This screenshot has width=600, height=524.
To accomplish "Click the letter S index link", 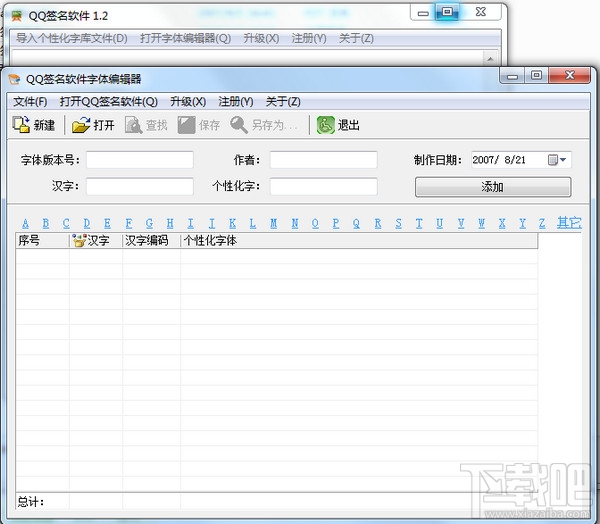I will coord(398,223).
